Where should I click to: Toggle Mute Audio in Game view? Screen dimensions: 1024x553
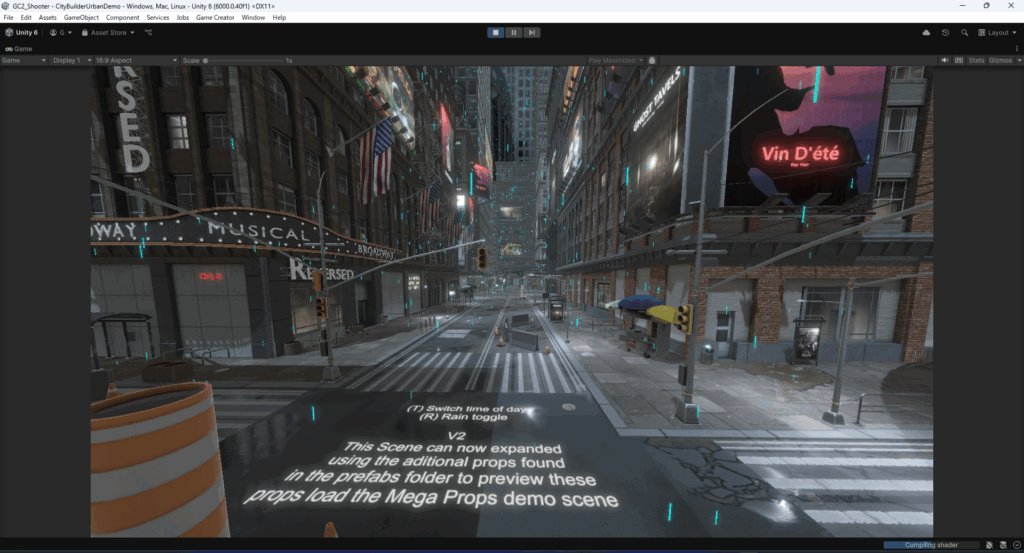pos(945,60)
